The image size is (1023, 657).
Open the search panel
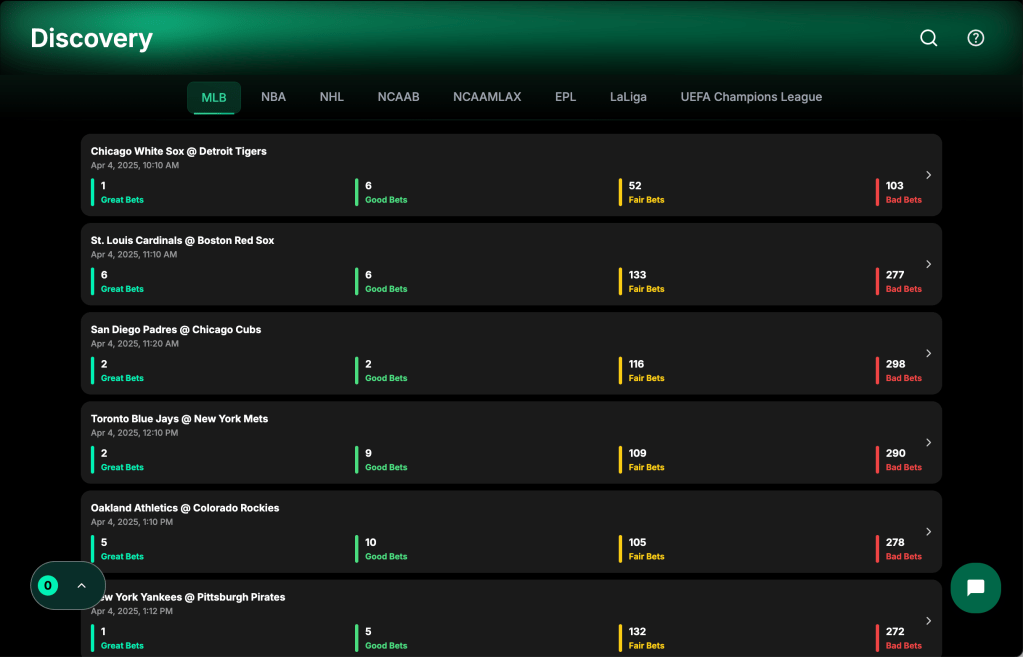coord(928,38)
